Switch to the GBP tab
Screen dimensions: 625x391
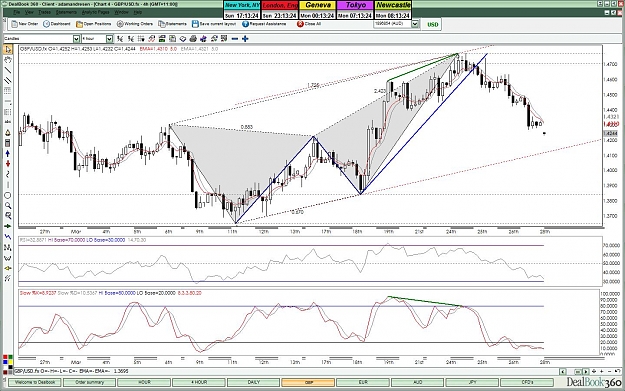point(308,382)
